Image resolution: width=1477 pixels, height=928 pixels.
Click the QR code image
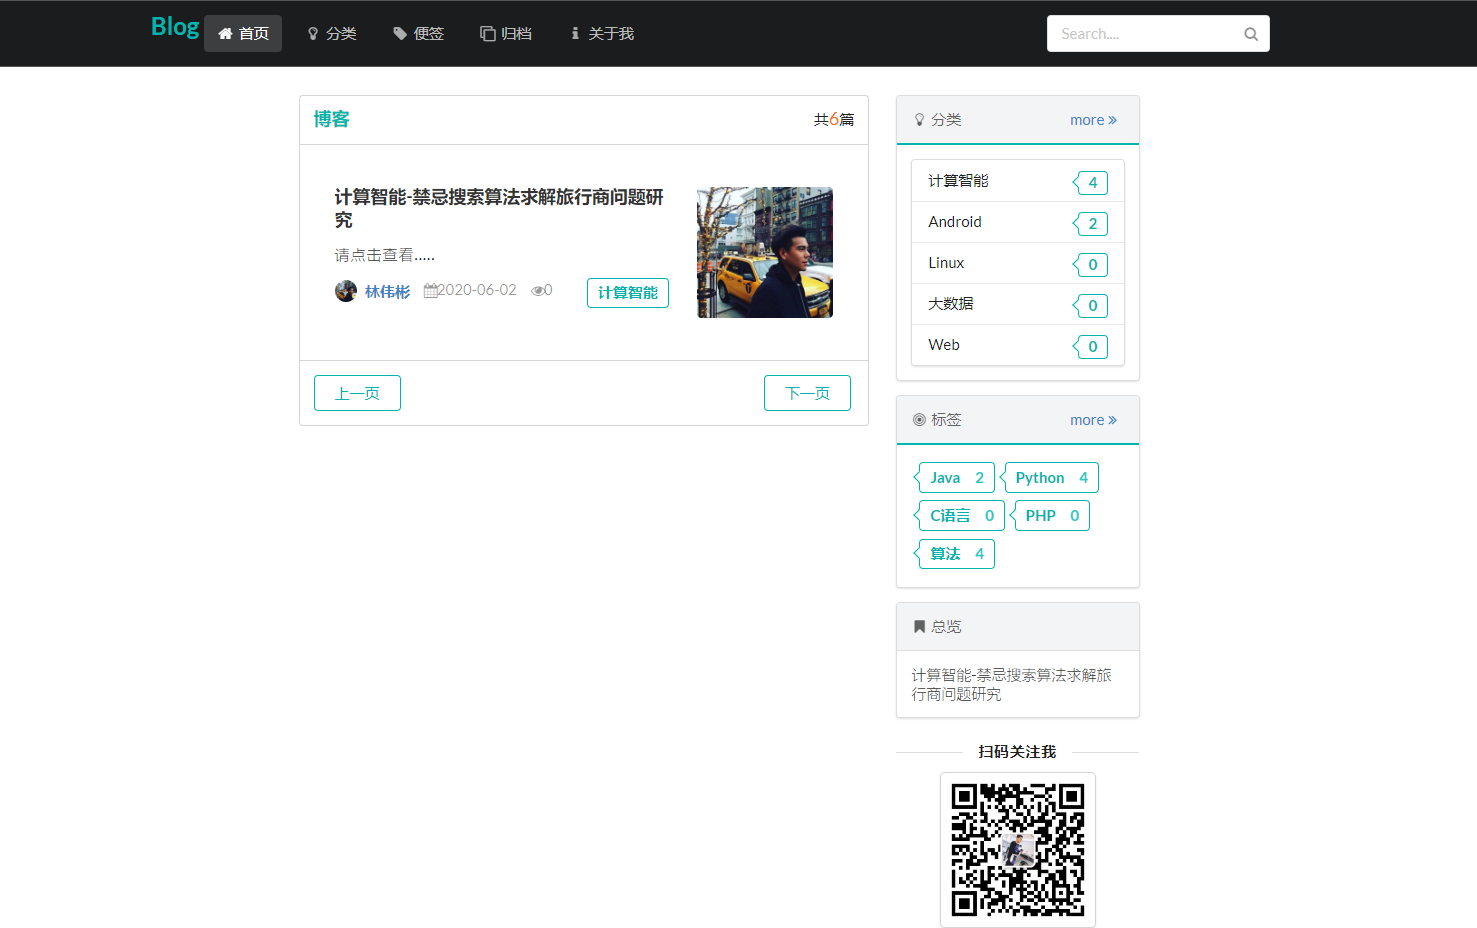tap(1018, 850)
